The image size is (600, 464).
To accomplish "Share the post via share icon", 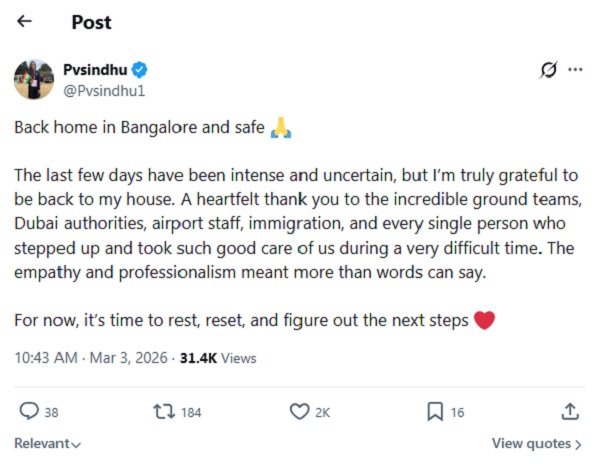I will [x=569, y=411].
